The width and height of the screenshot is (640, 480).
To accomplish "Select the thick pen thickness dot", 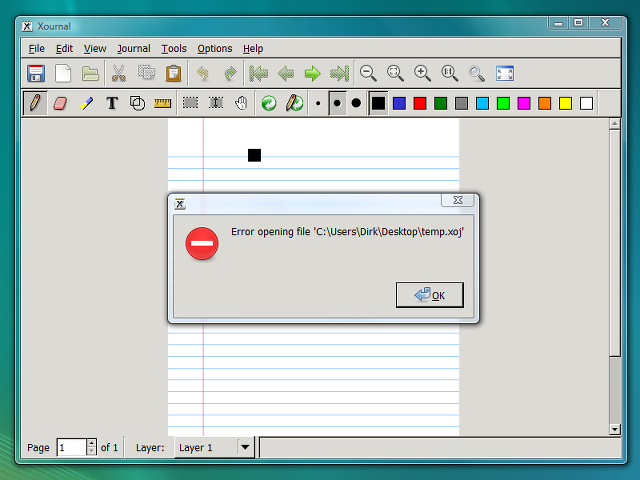I will [356, 103].
